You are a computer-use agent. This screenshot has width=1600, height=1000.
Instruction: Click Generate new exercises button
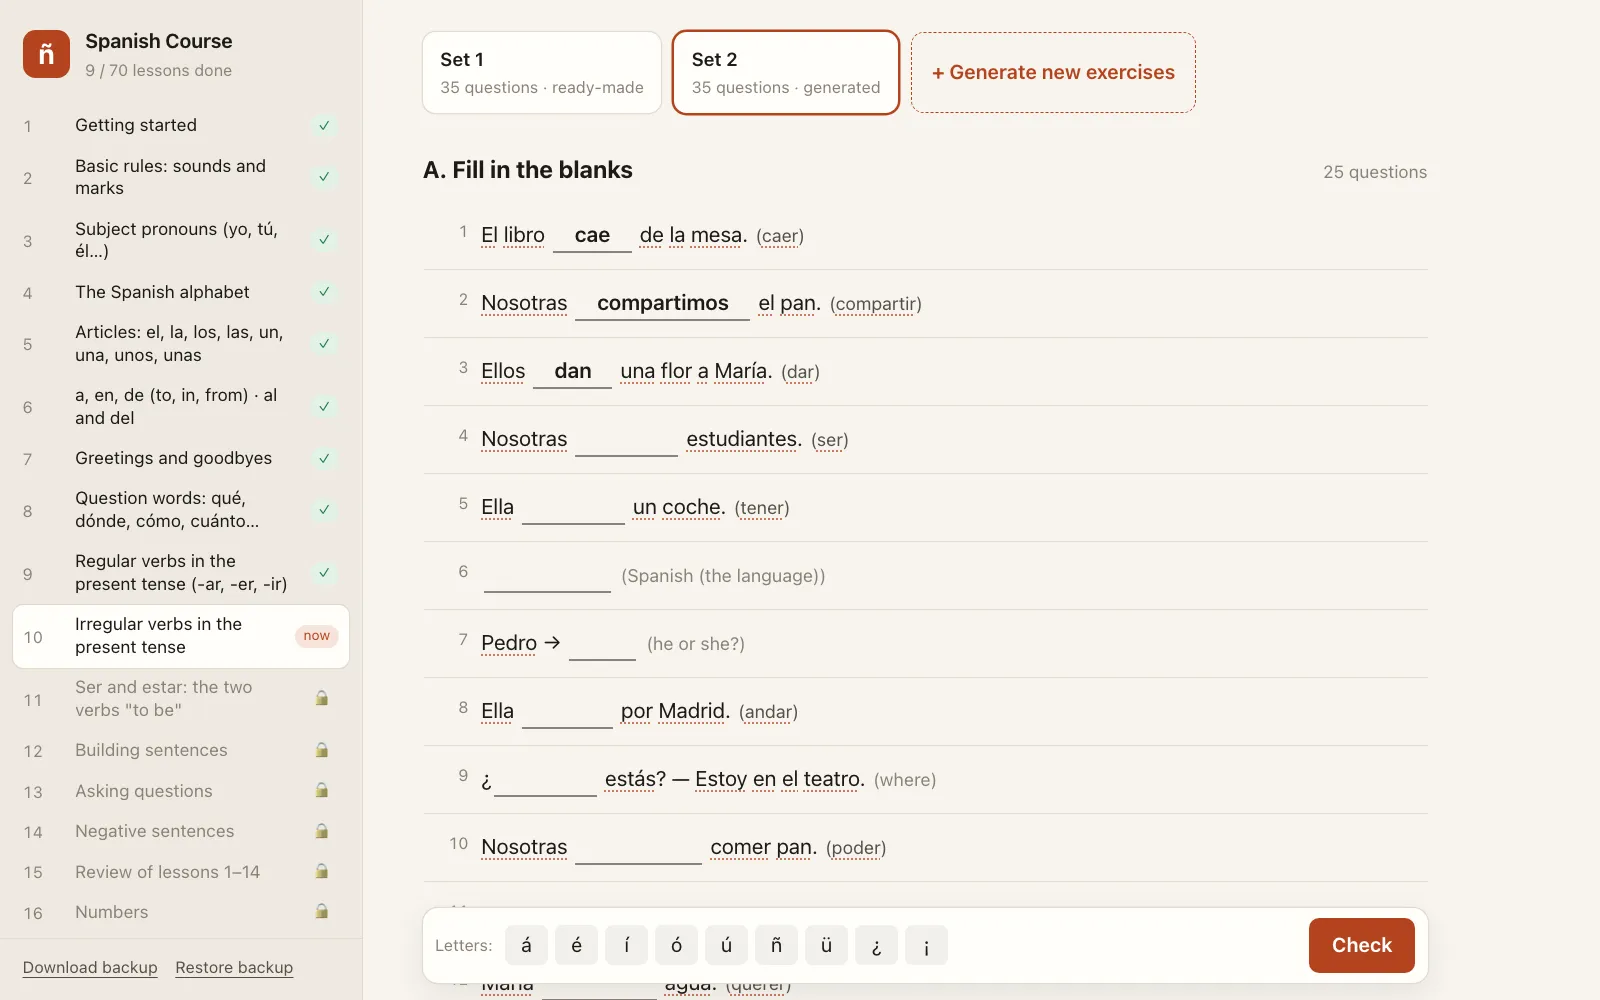click(1053, 73)
